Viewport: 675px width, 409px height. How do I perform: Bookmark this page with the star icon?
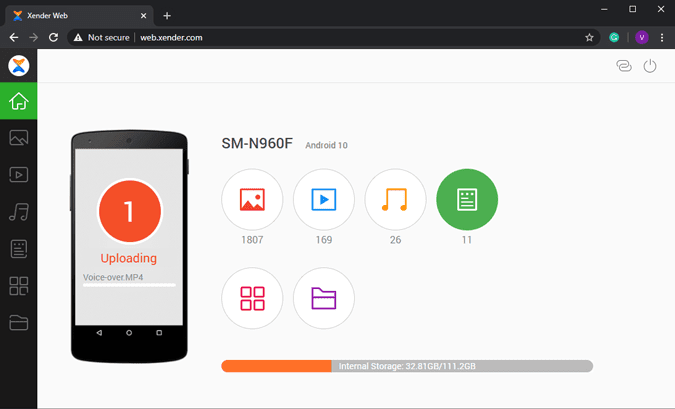[x=589, y=37]
